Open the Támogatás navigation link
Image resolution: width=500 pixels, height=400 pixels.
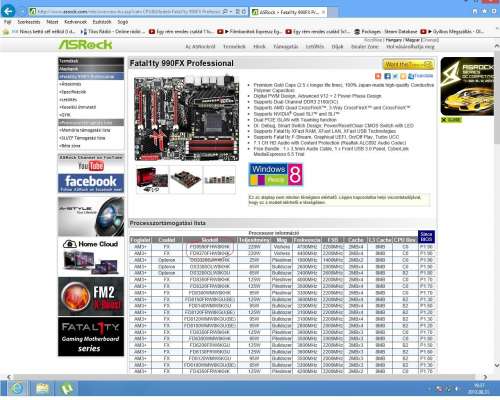(285, 47)
